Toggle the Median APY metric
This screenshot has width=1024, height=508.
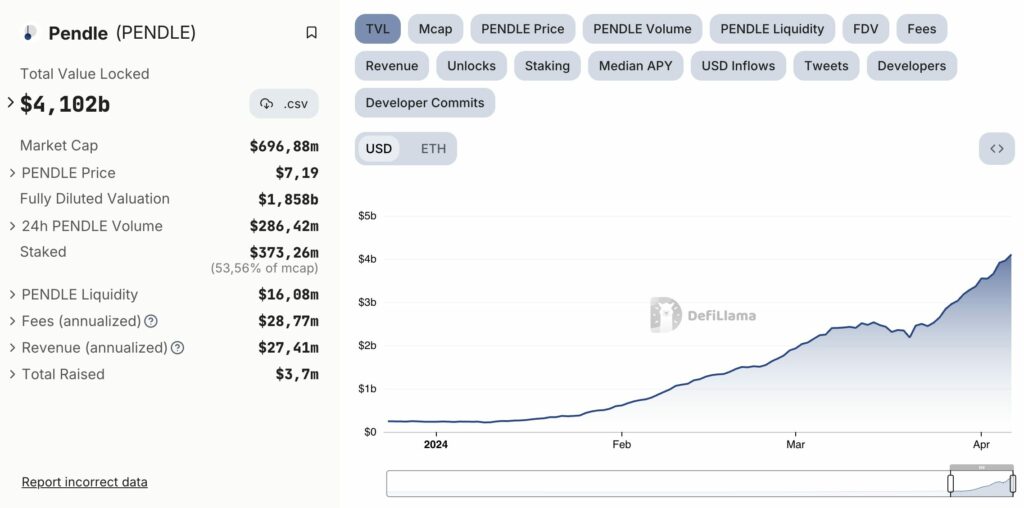pos(635,66)
